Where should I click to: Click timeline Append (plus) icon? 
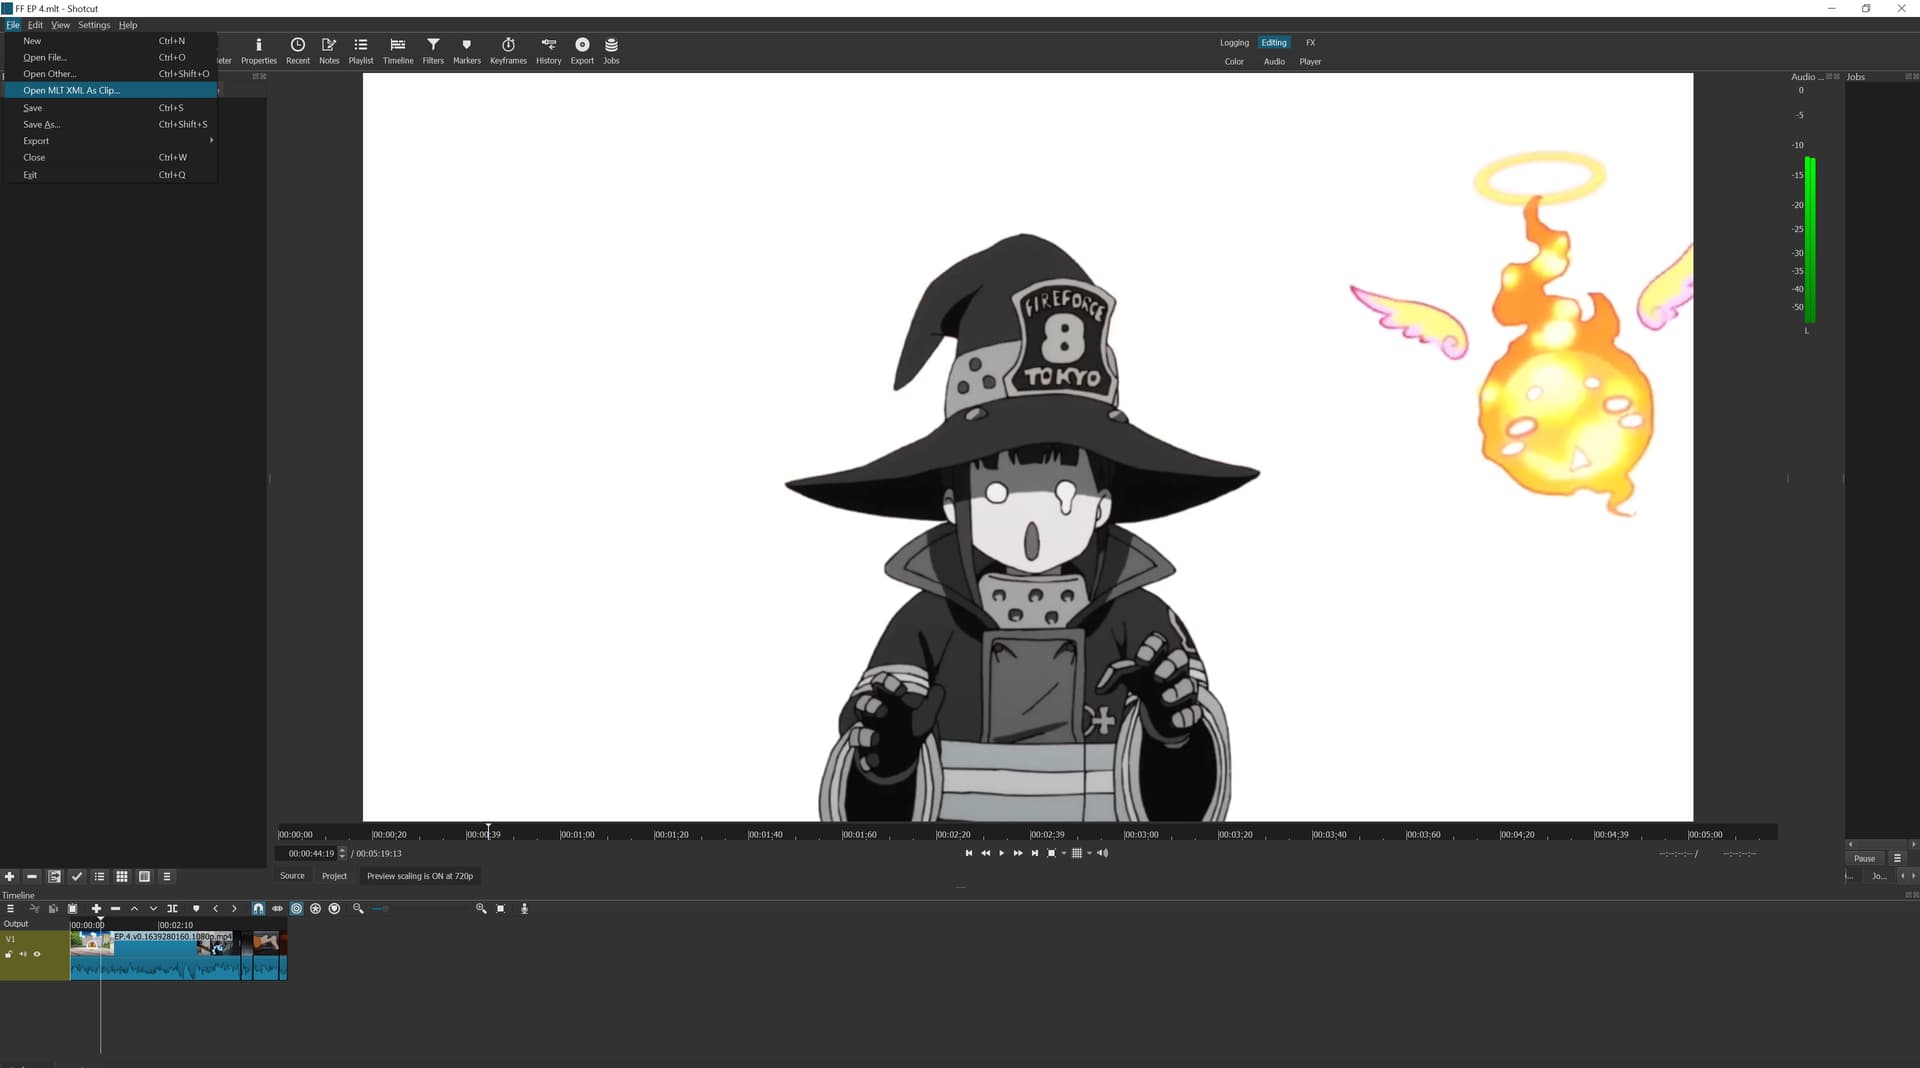96,909
